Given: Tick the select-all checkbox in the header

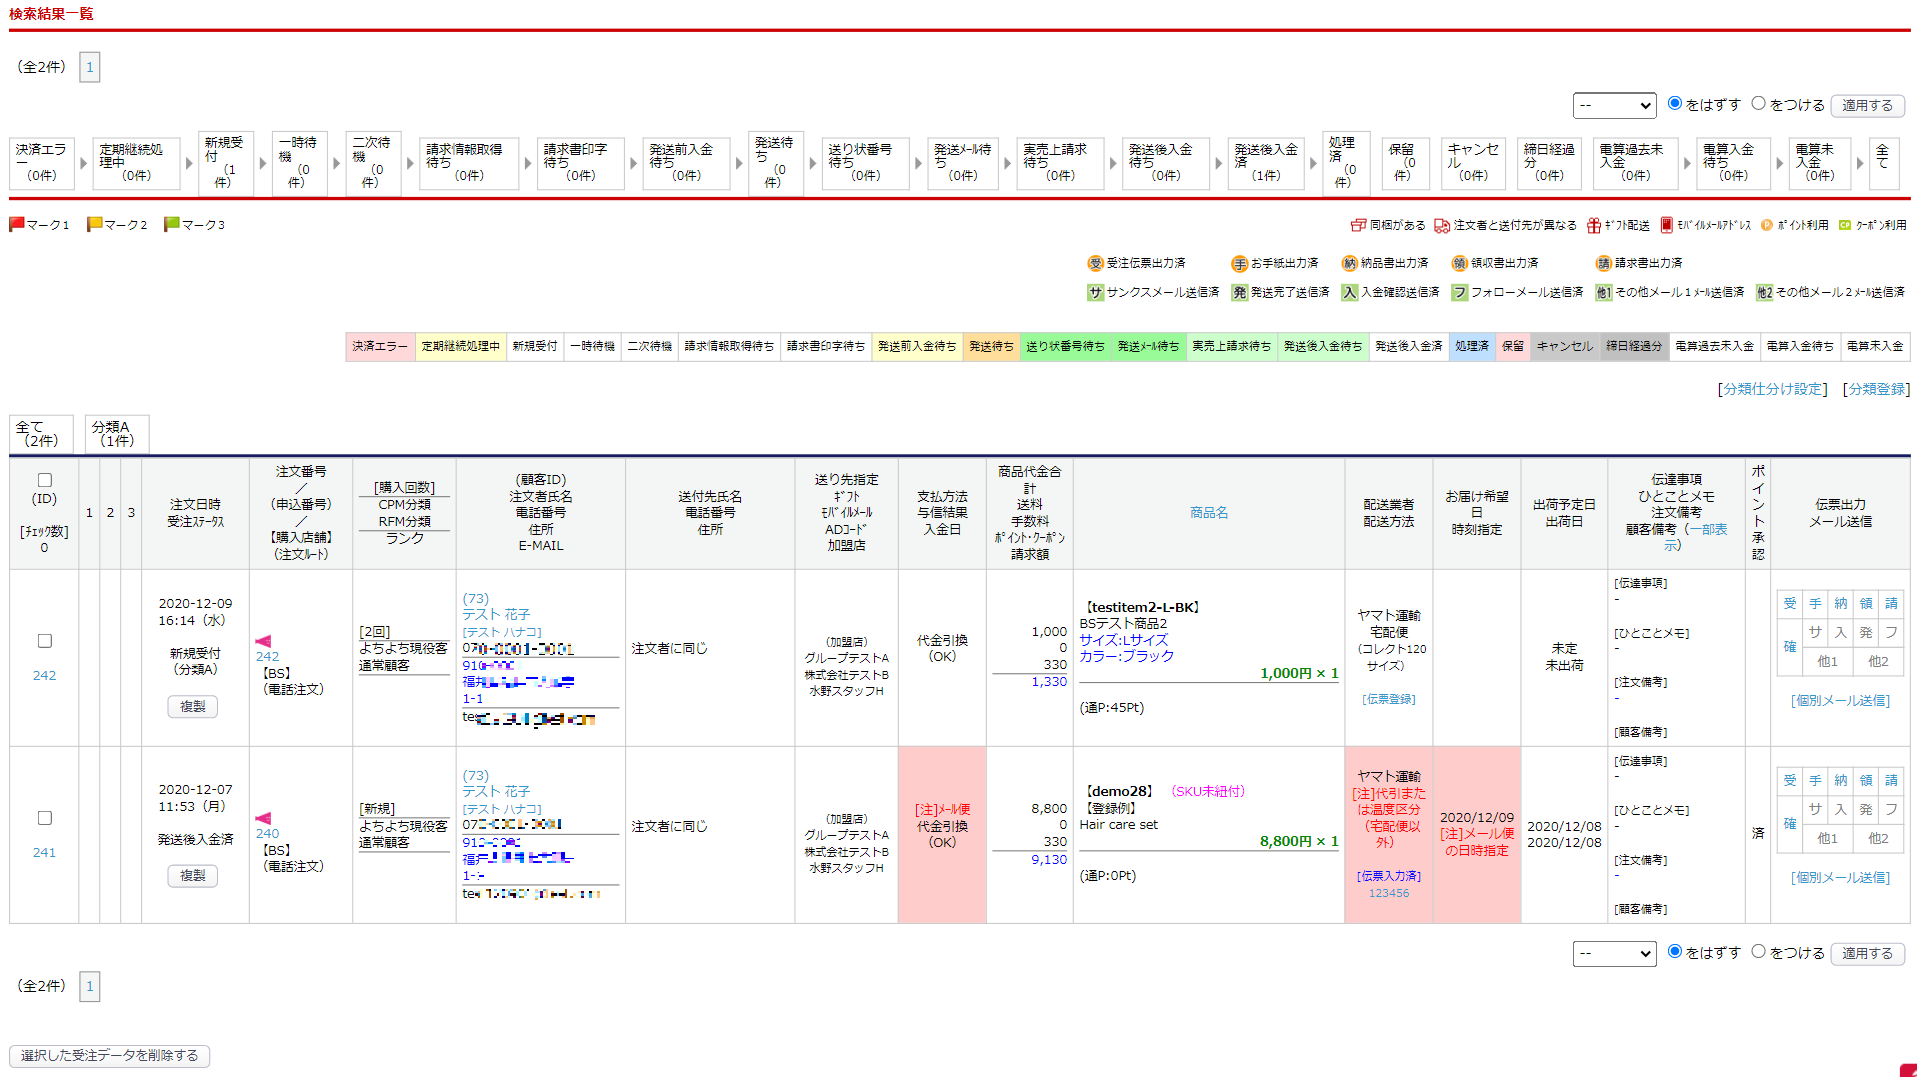Looking at the screenshot, I should (44, 480).
